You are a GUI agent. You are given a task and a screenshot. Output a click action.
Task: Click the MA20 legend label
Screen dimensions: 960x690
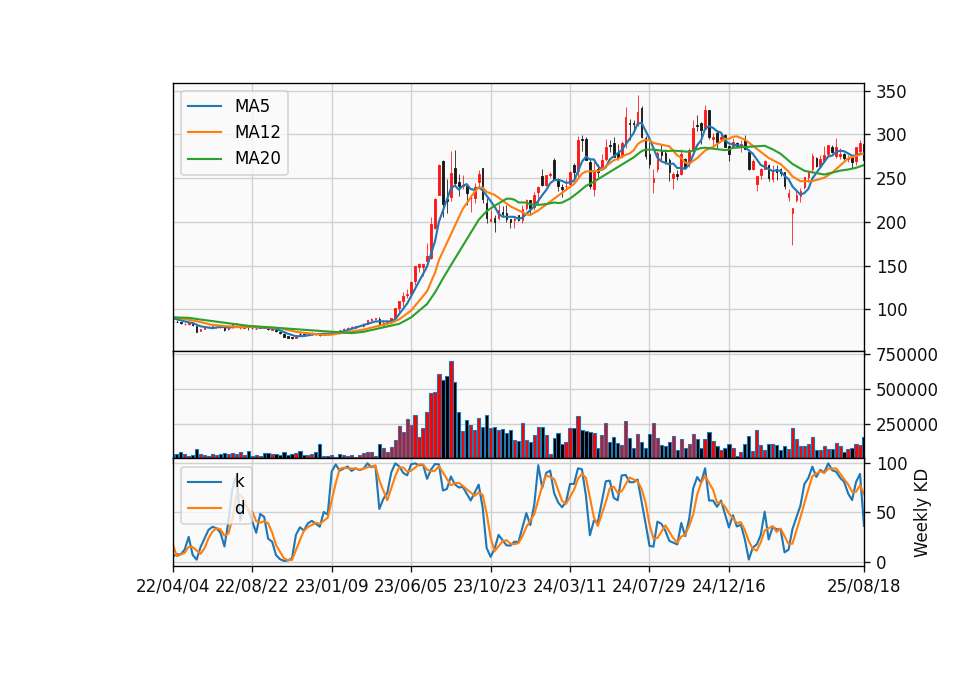pyautogui.click(x=257, y=158)
